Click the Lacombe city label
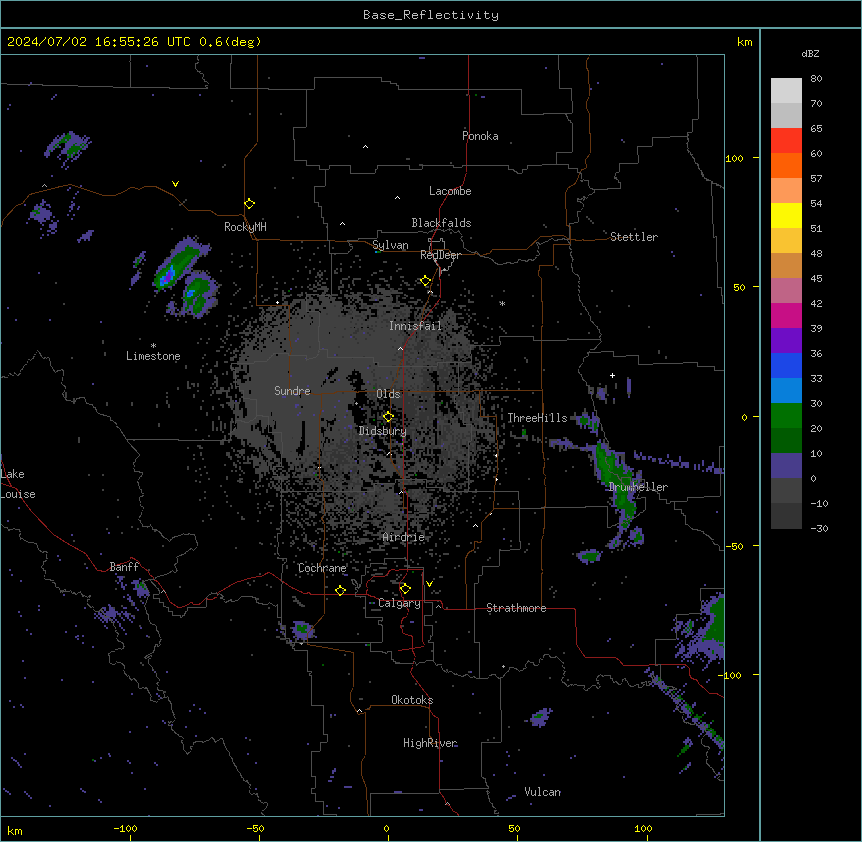Viewport: 862px width, 842px height. (x=450, y=191)
